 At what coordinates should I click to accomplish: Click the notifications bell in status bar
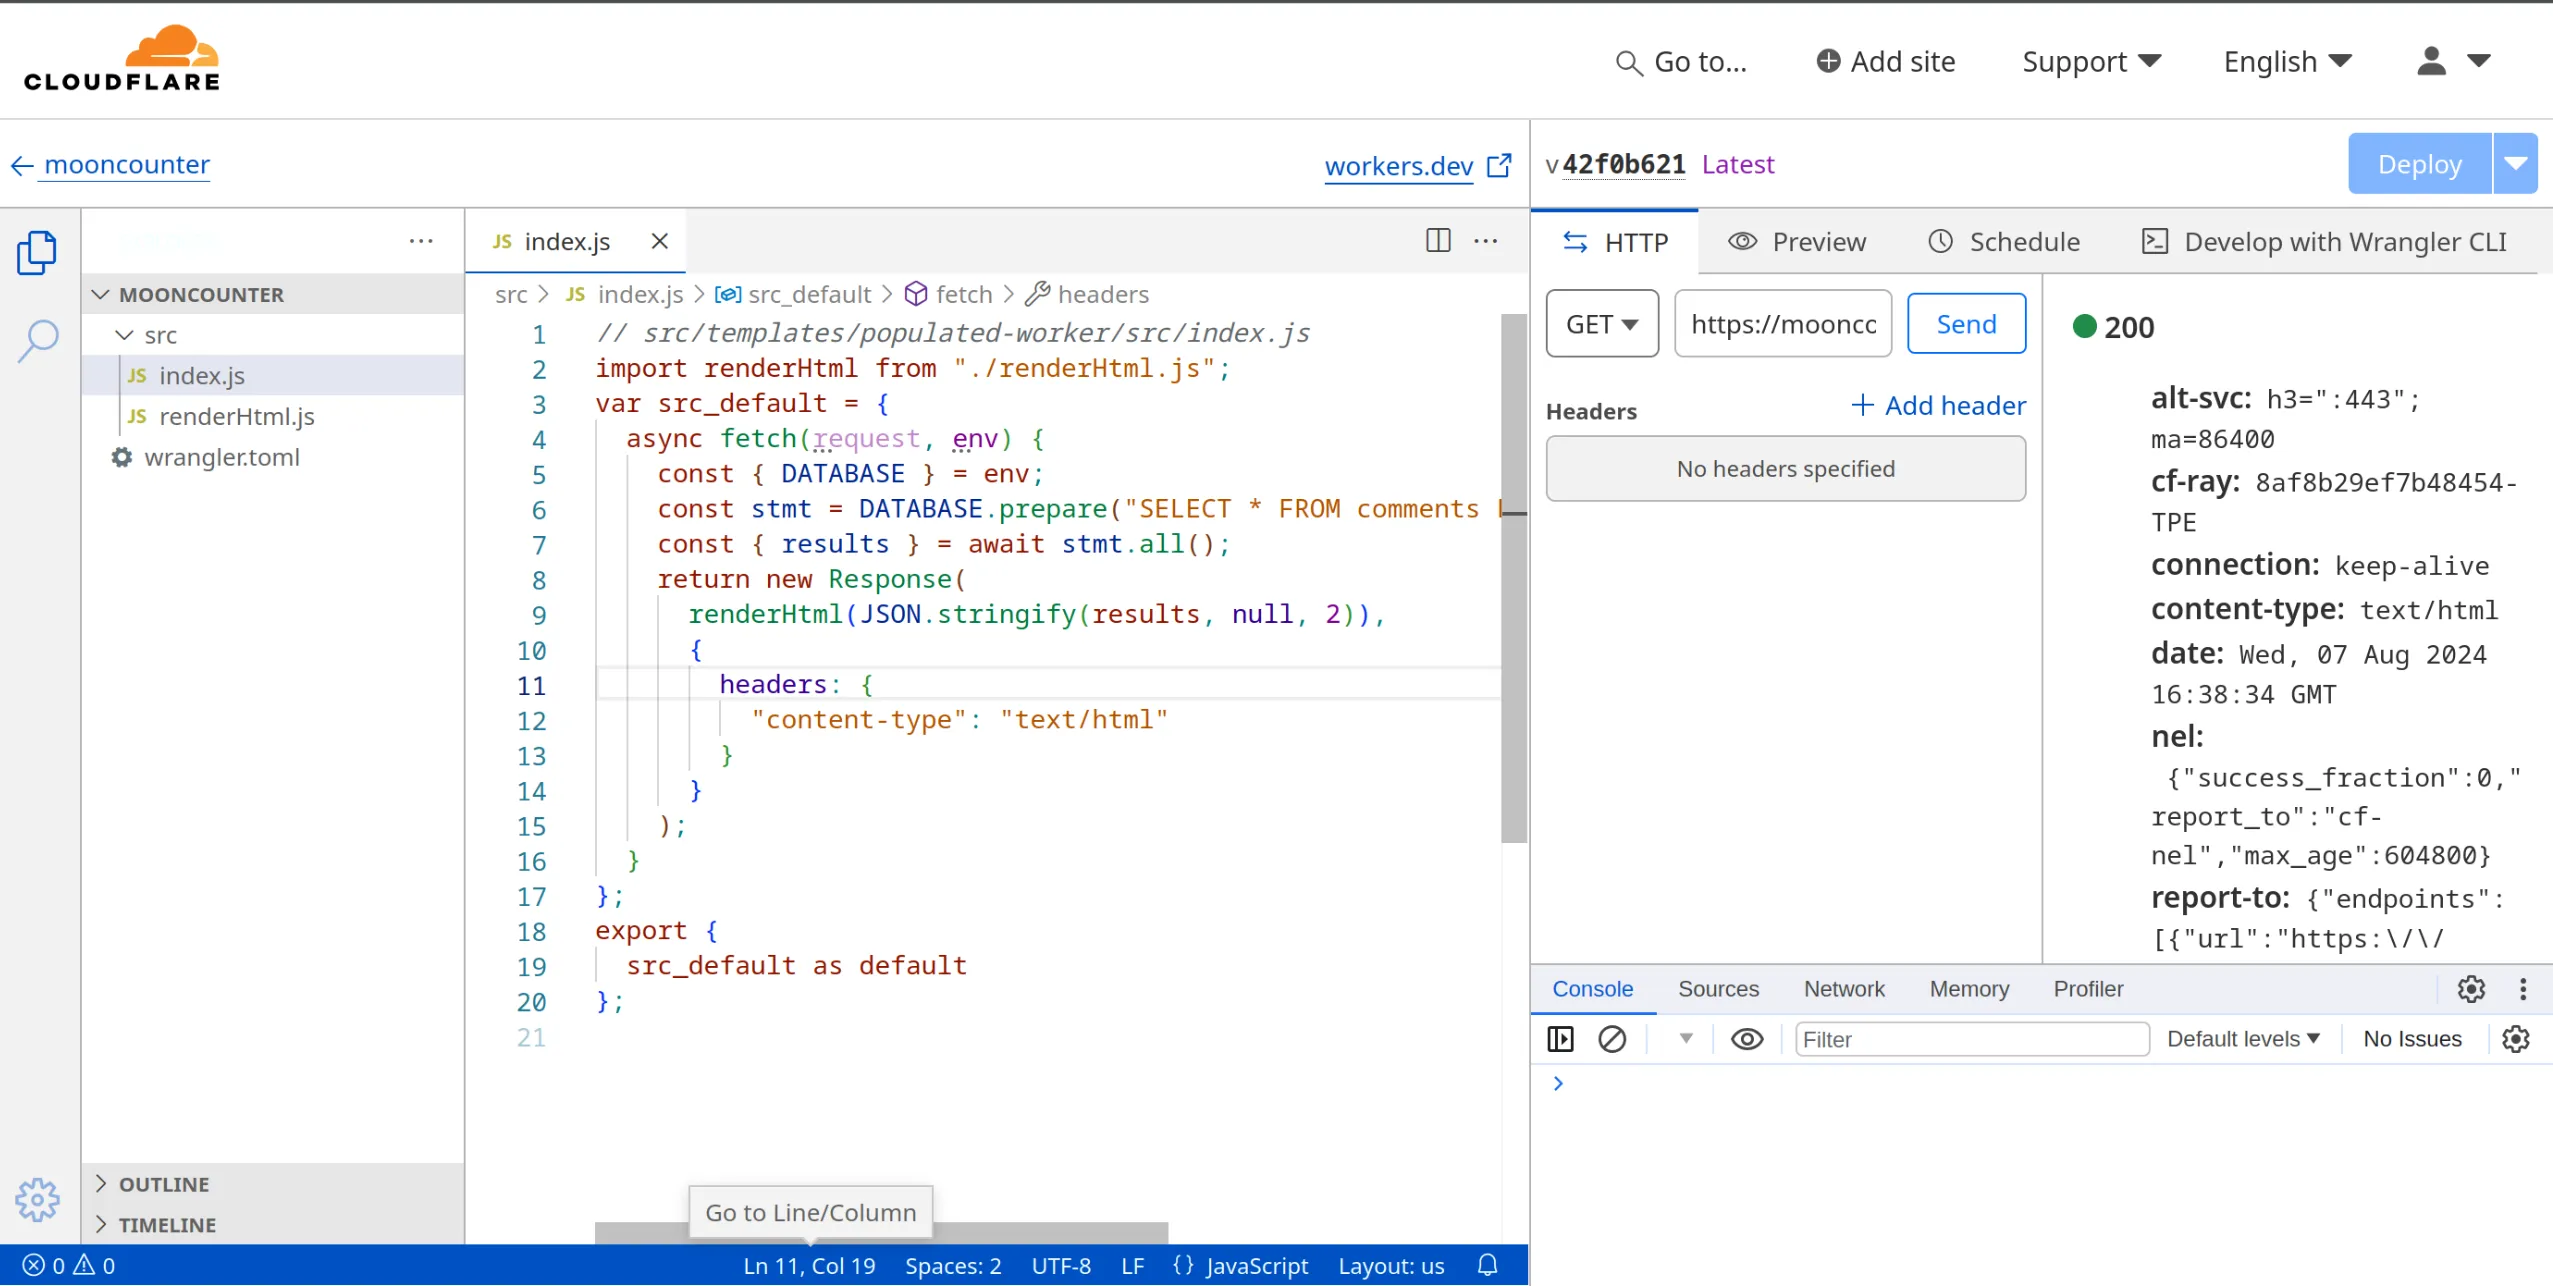coord(1487,1265)
